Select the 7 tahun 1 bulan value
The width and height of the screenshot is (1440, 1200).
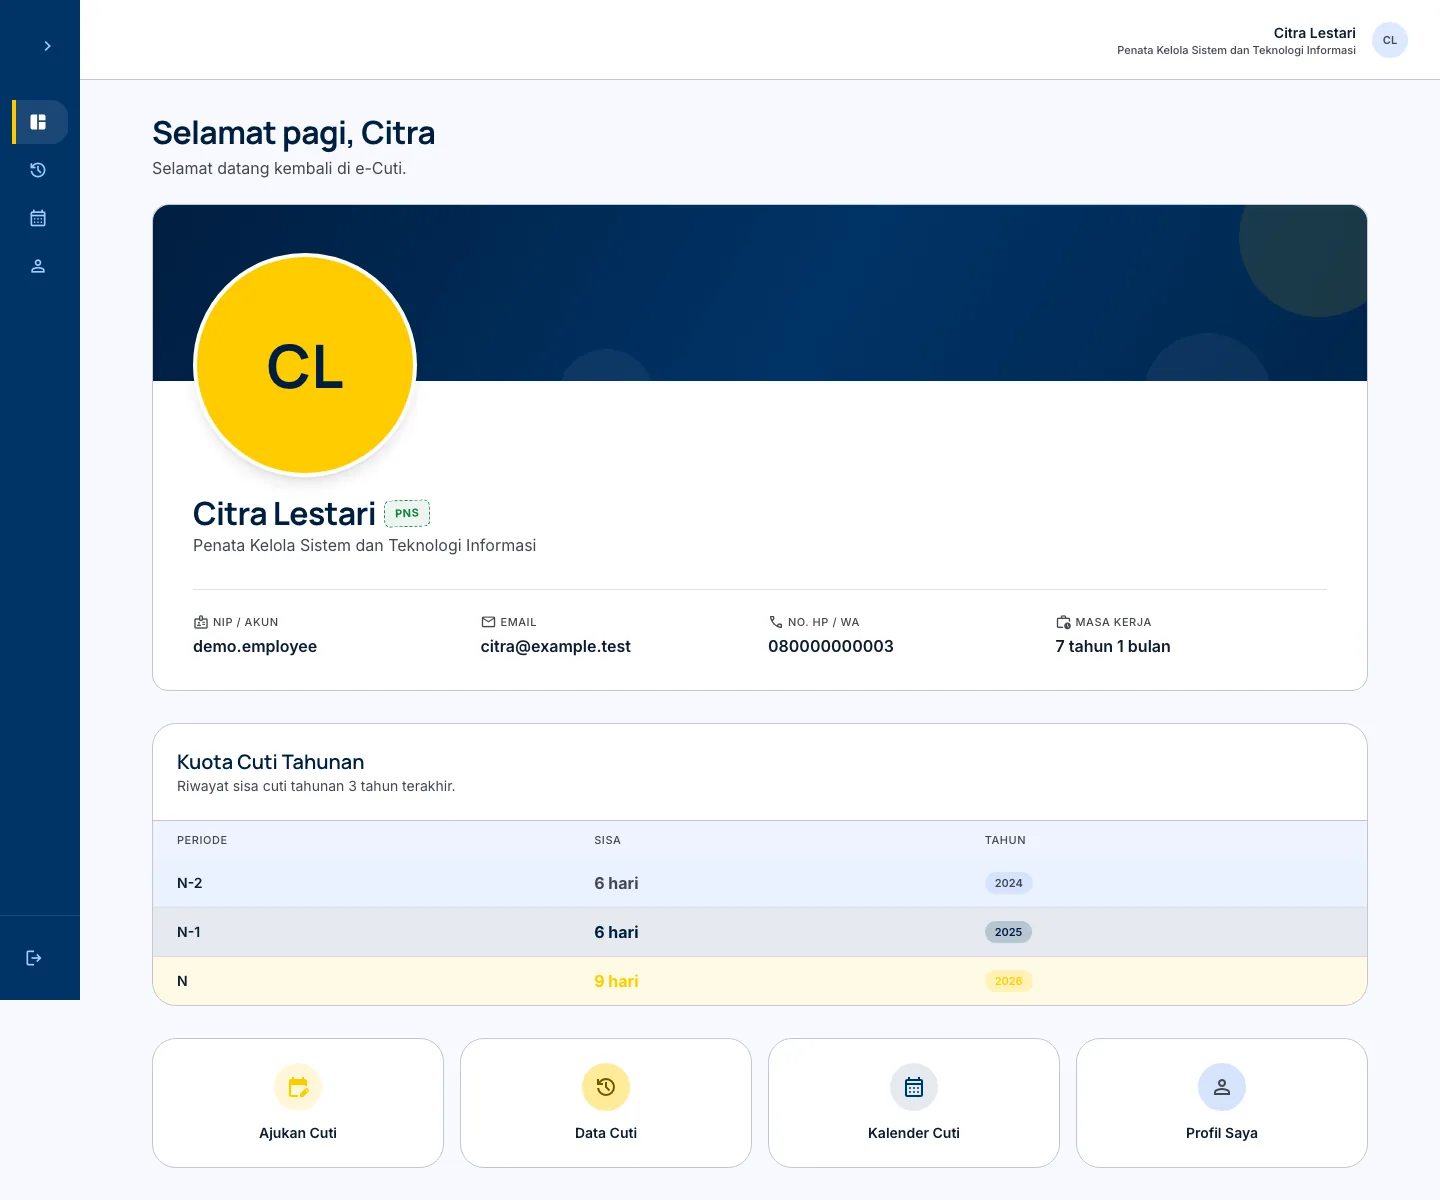pyautogui.click(x=1113, y=646)
